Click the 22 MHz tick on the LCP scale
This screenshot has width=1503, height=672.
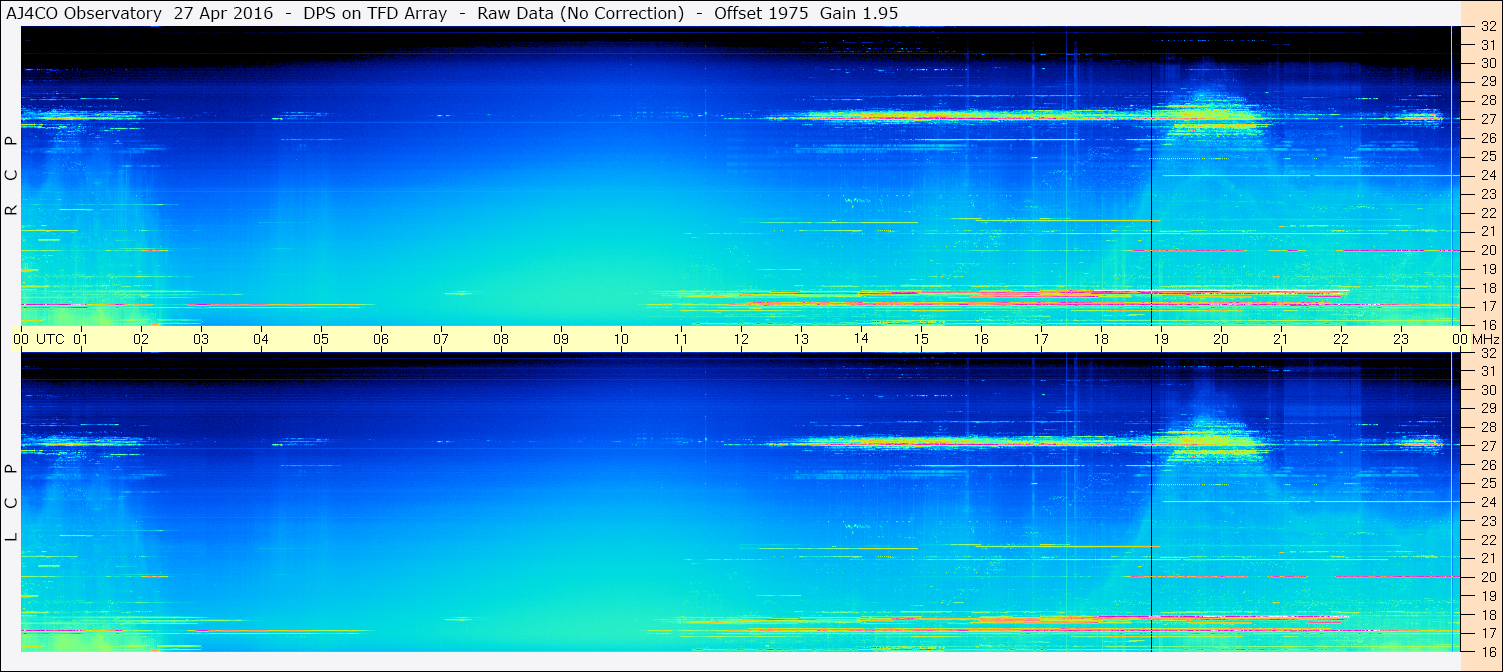[x=1487, y=540]
